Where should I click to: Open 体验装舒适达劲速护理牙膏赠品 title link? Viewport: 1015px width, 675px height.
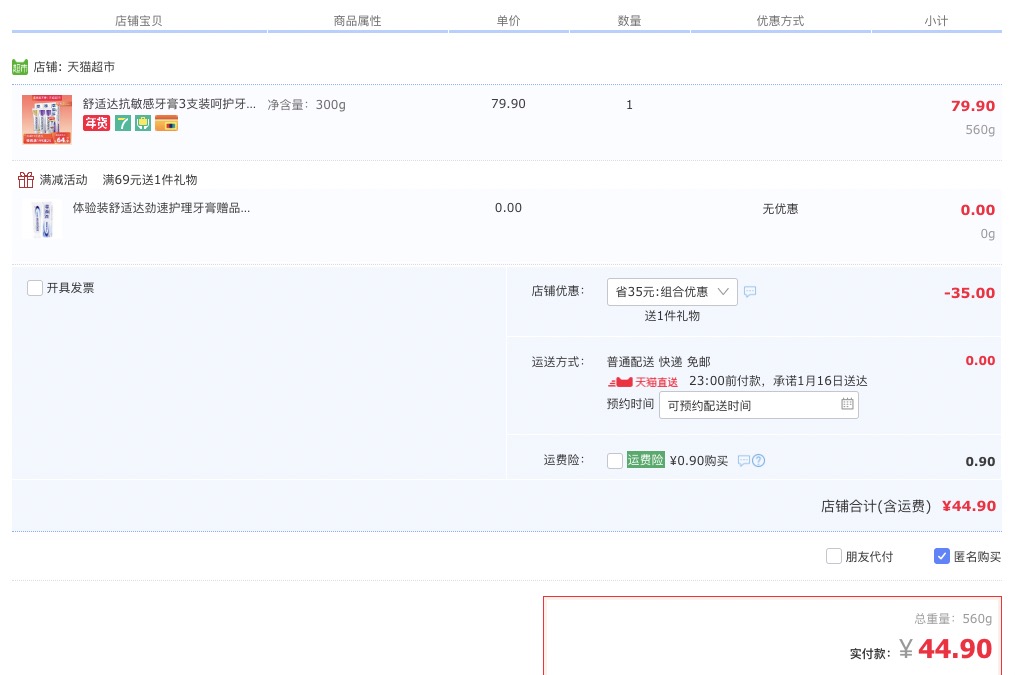tap(161, 208)
